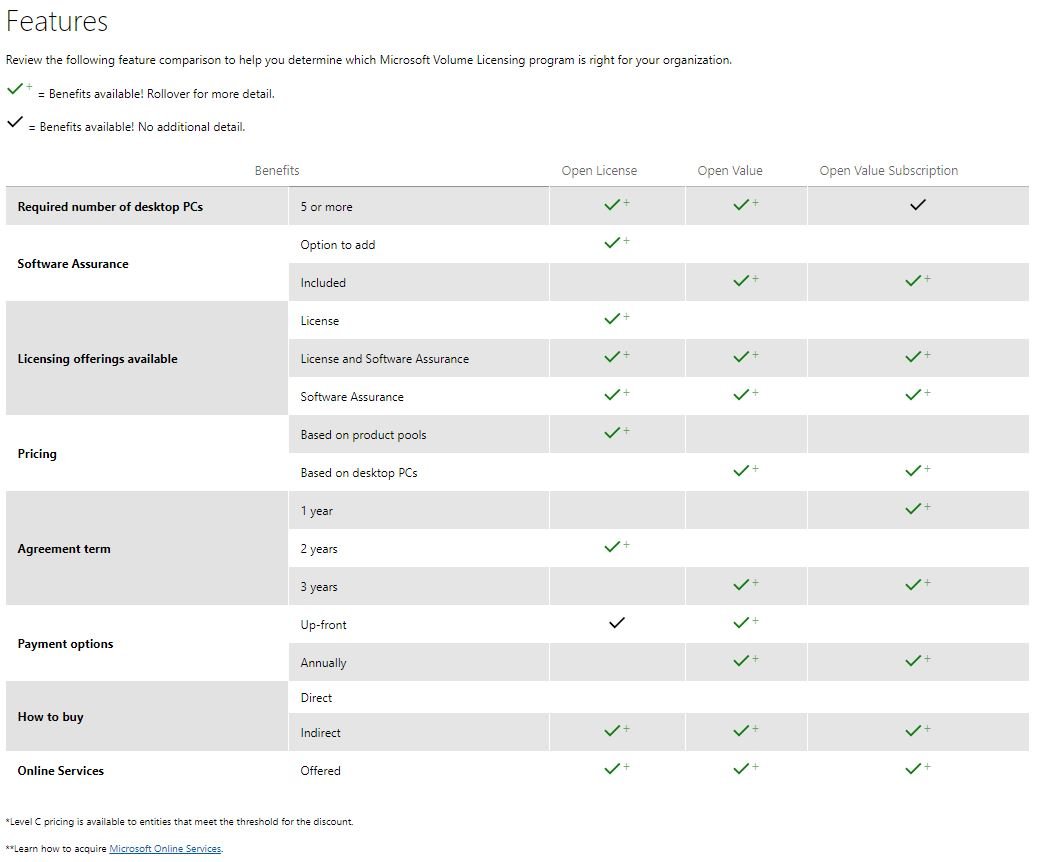Click Open Value Subscription checkmark for 1 year term
The height and width of the screenshot is (862, 1038).
coord(915,509)
